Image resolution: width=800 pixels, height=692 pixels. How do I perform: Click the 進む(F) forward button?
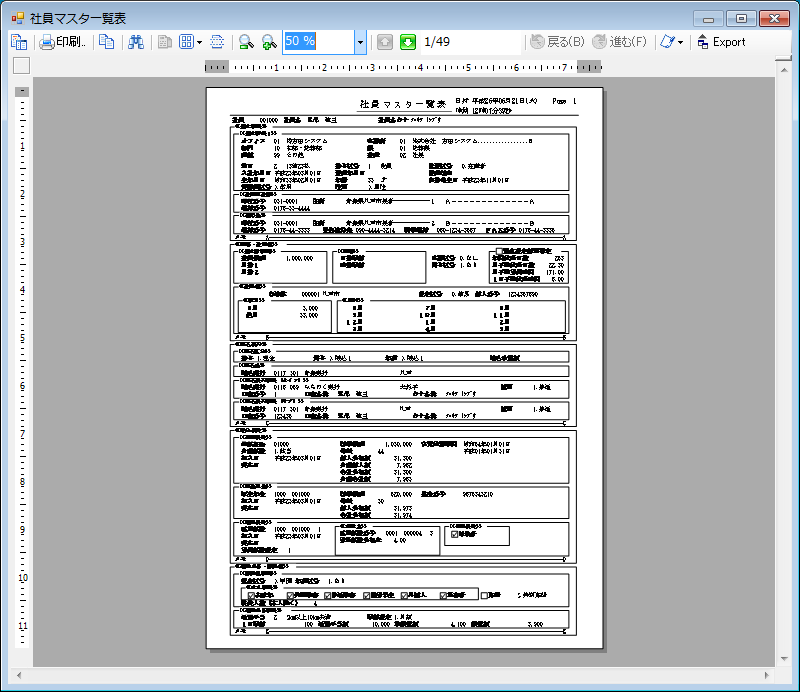coord(620,42)
